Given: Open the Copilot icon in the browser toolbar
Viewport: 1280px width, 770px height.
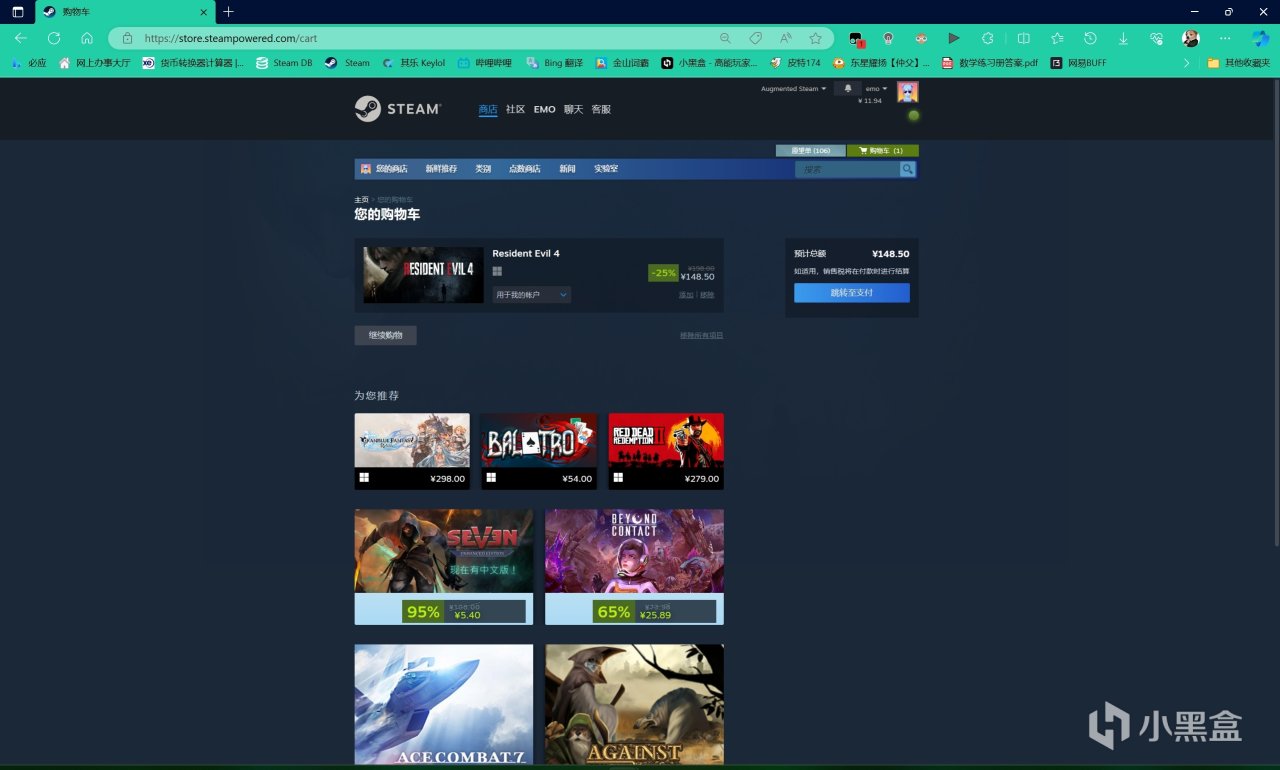Looking at the screenshot, I should [x=1260, y=38].
